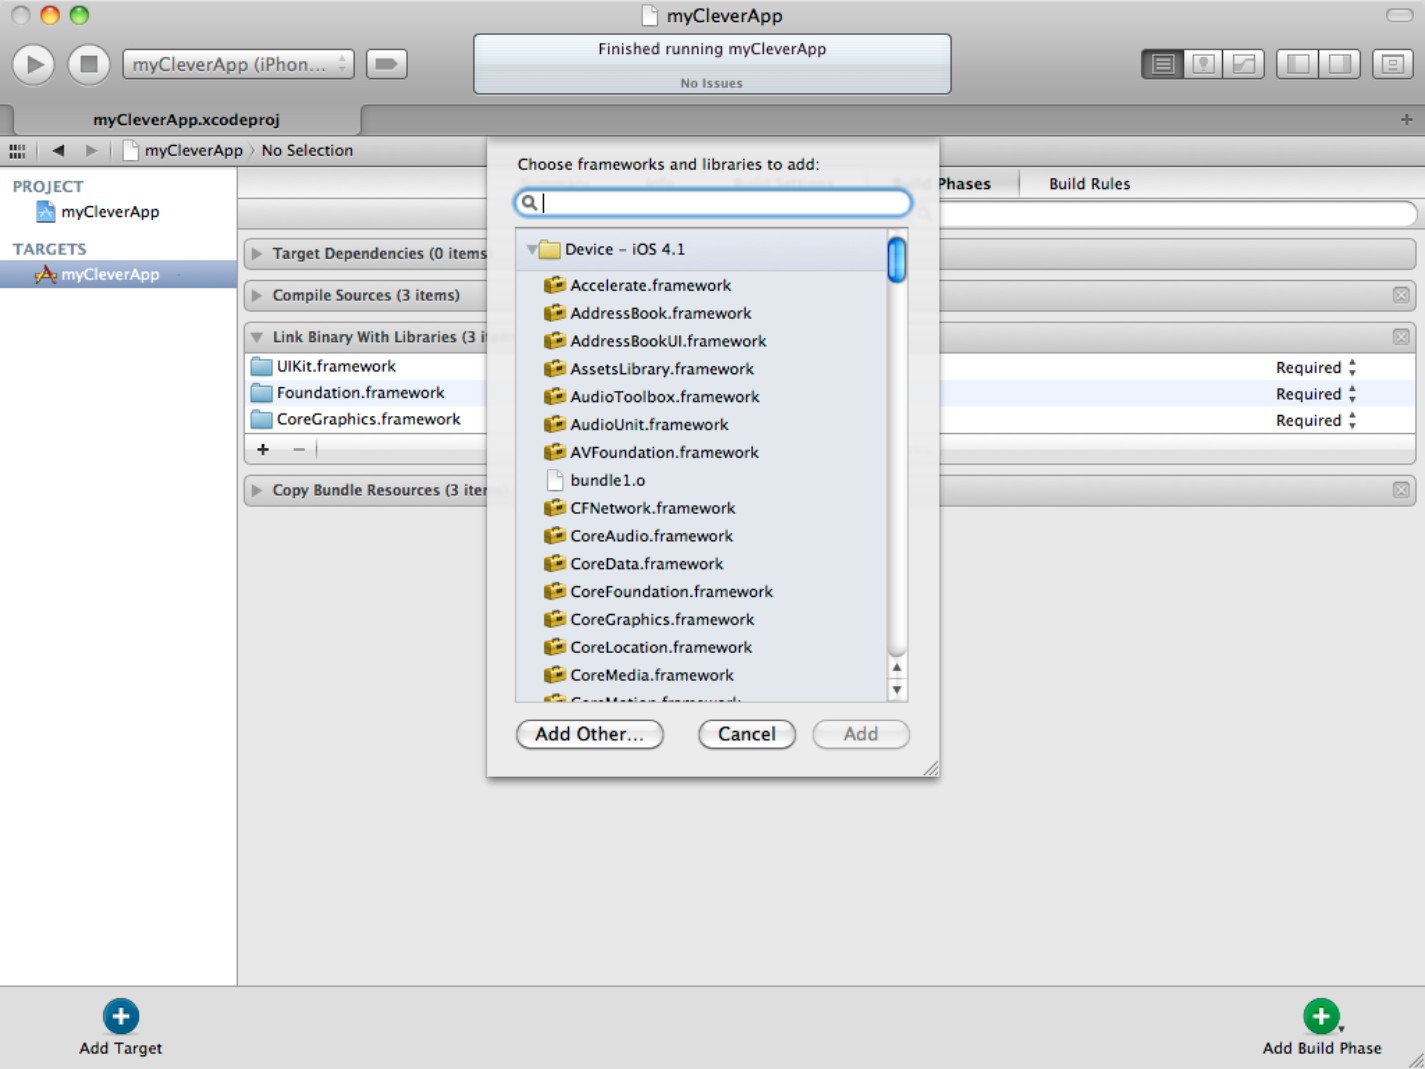Image resolution: width=1425 pixels, height=1069 pixels.
Task: Click the Add button in dialog
Action: click(860, 735)
